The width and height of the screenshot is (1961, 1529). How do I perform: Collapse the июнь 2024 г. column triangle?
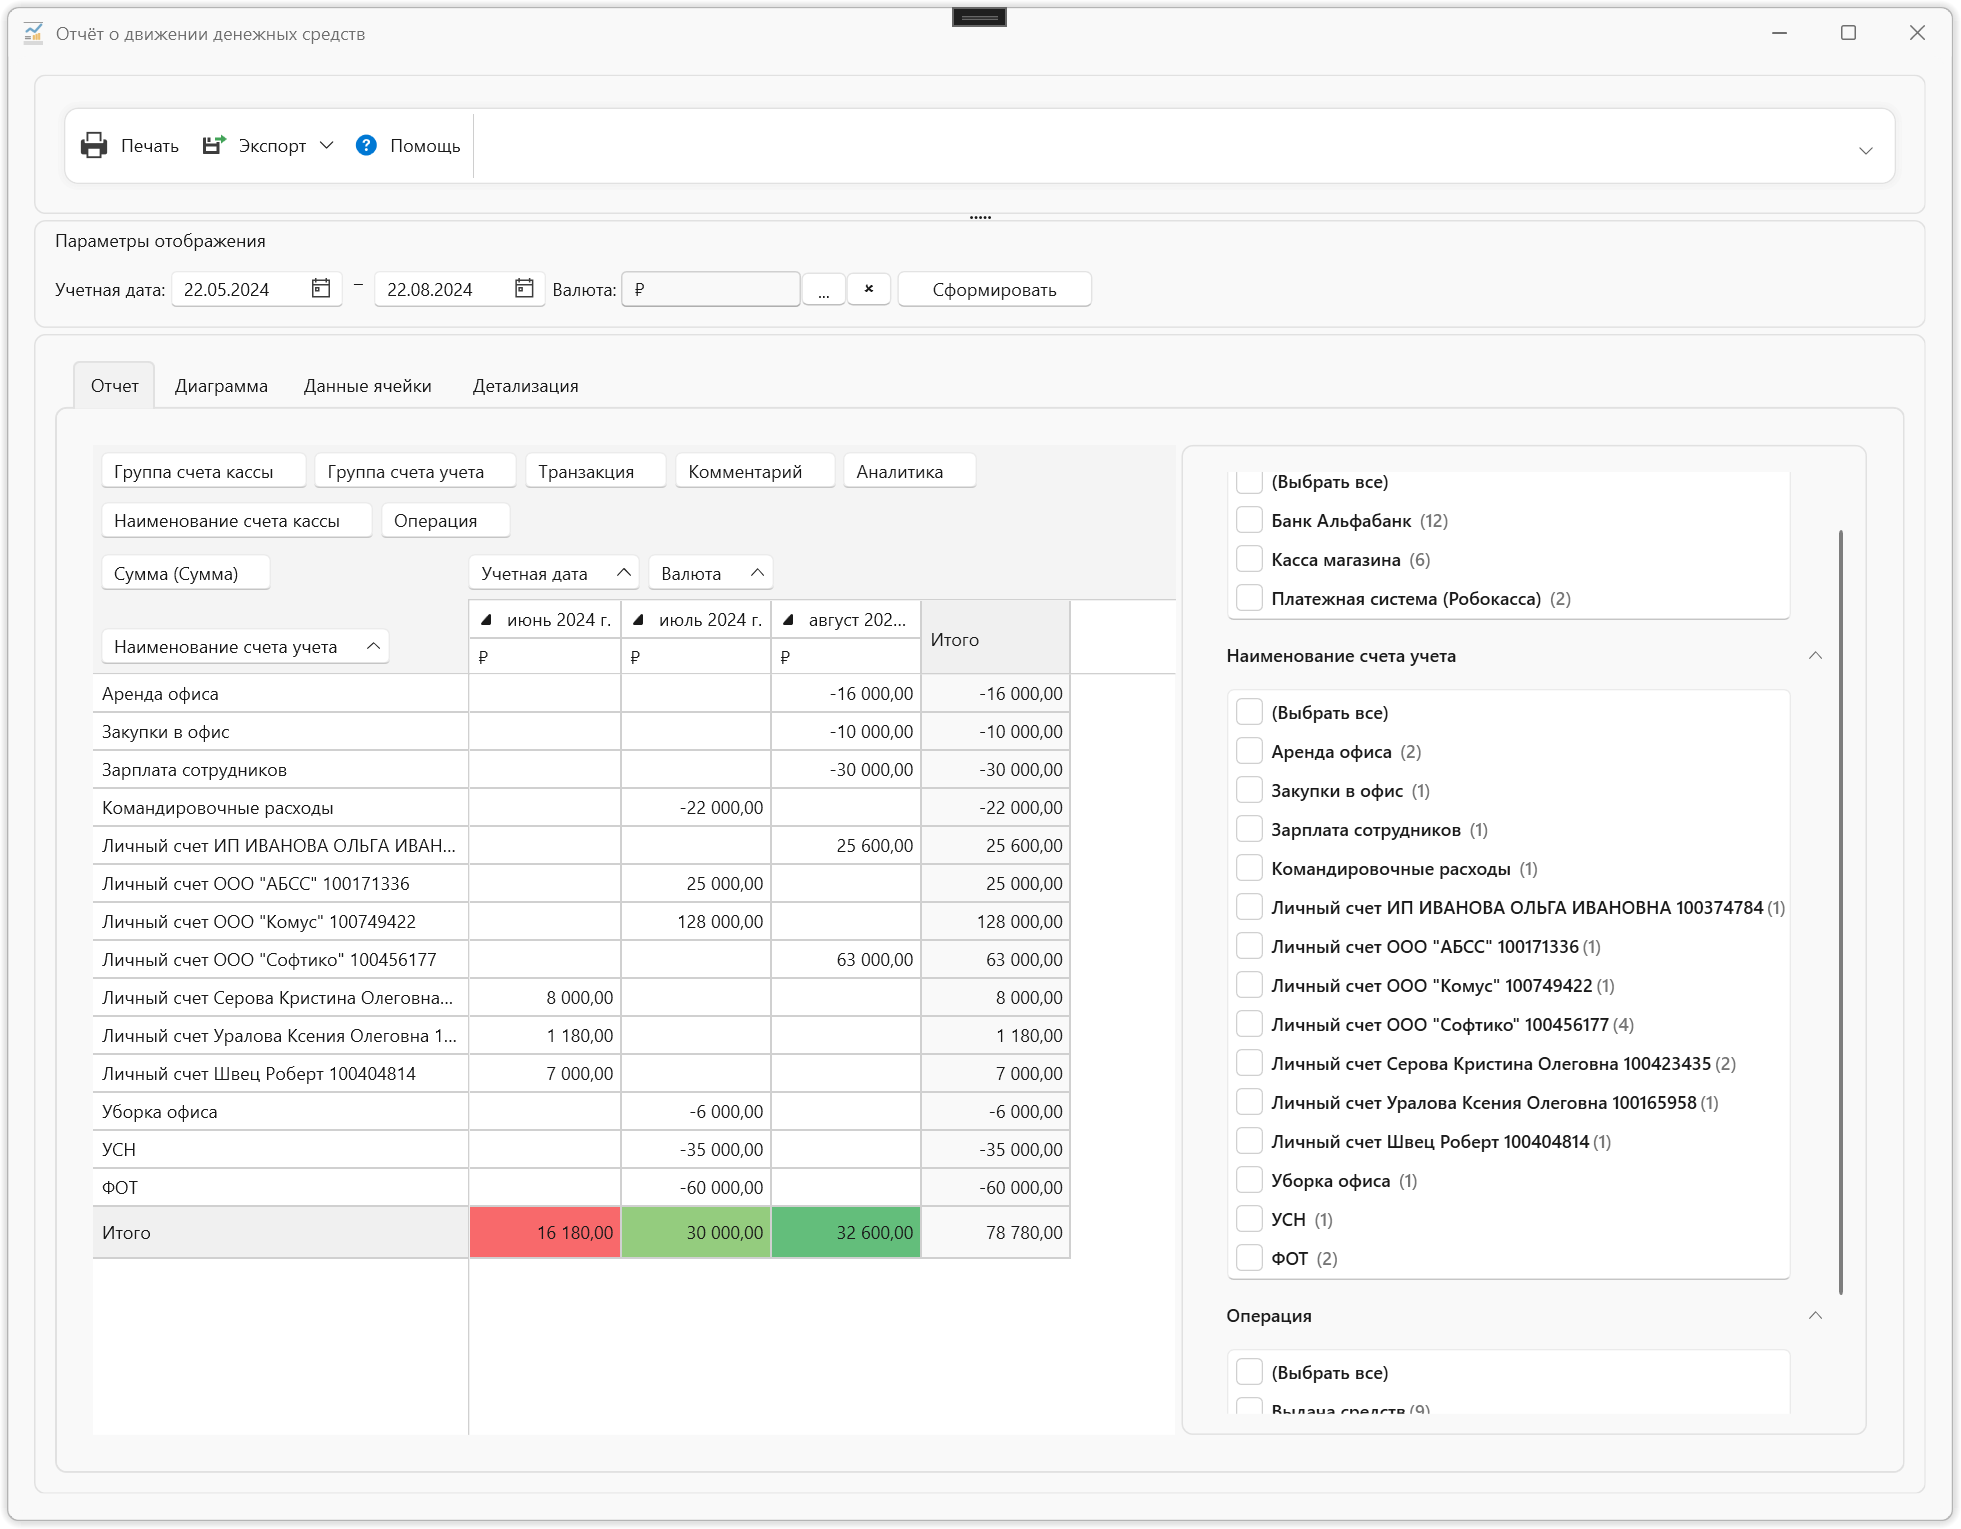point(487,620)
